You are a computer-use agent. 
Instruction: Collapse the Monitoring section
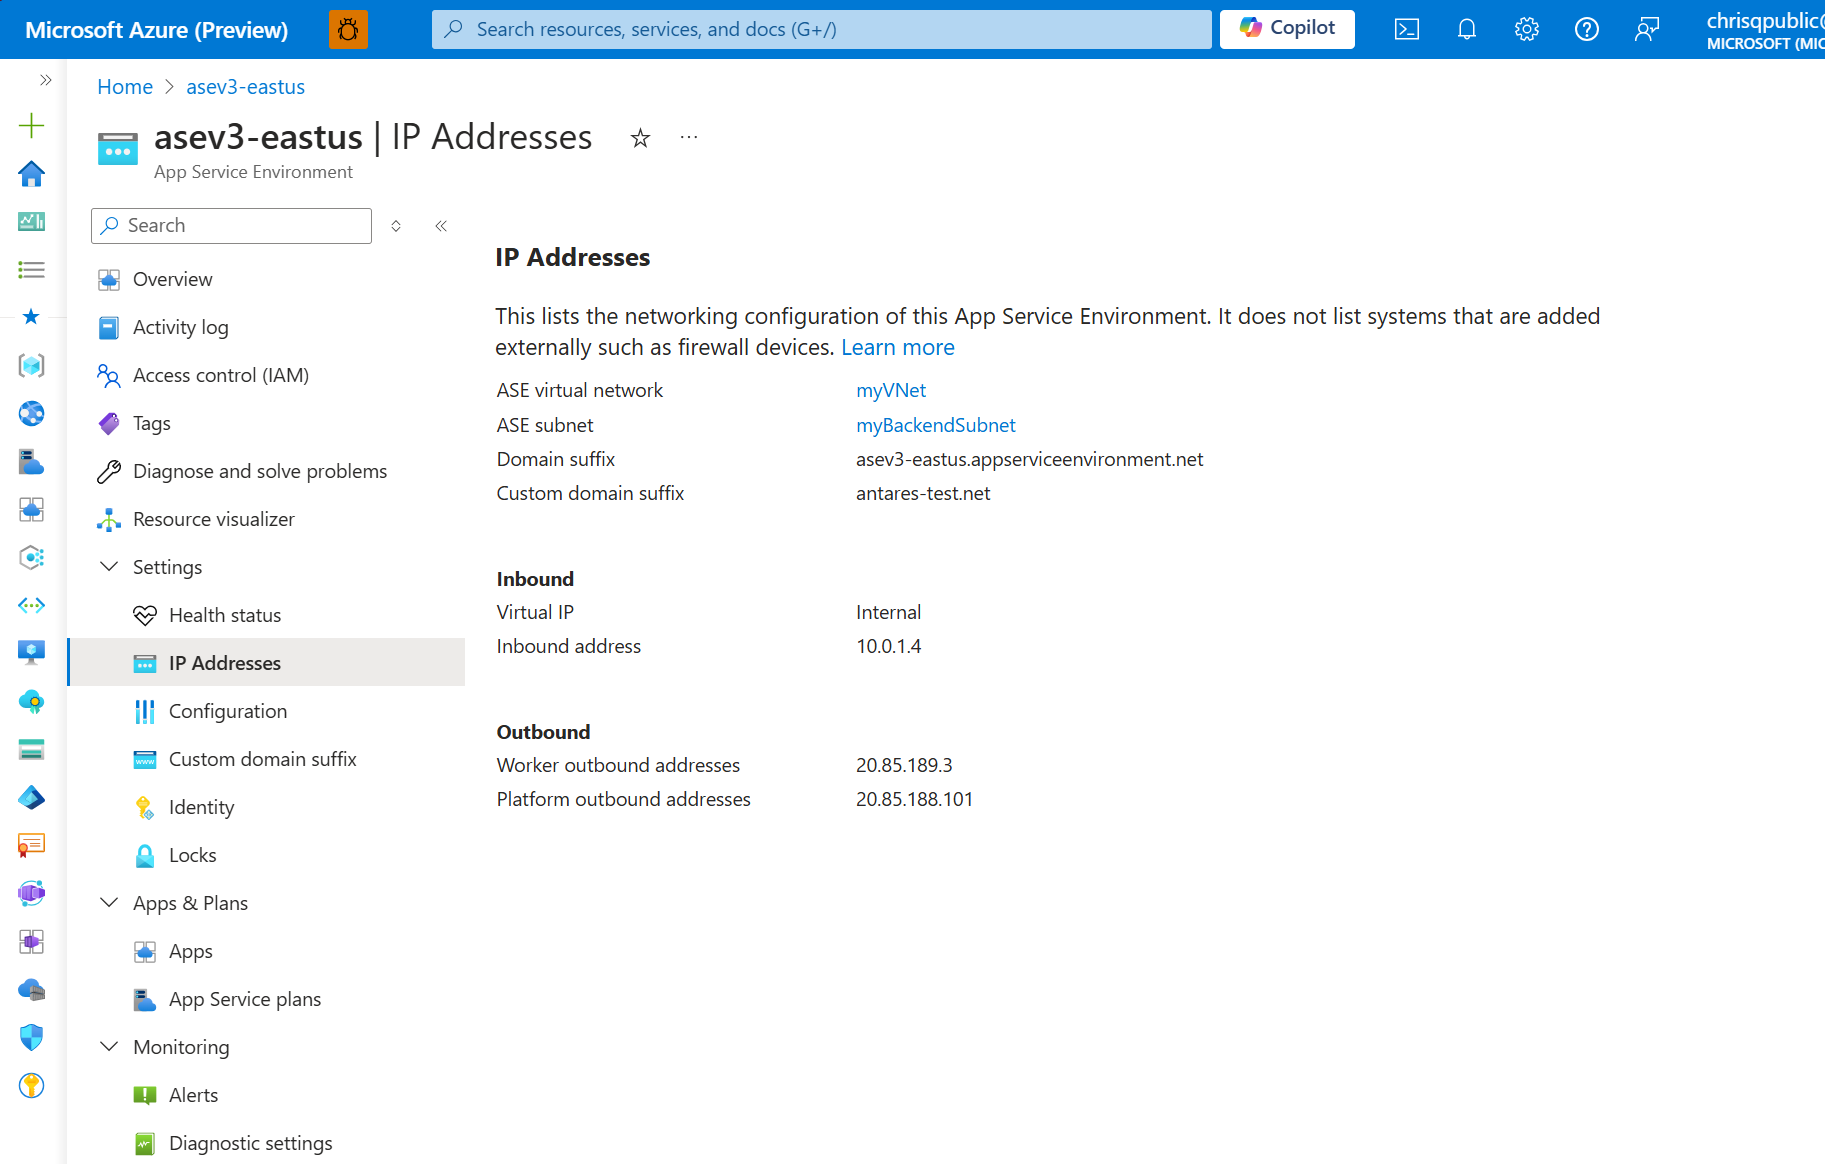[x=109, y=1047]
